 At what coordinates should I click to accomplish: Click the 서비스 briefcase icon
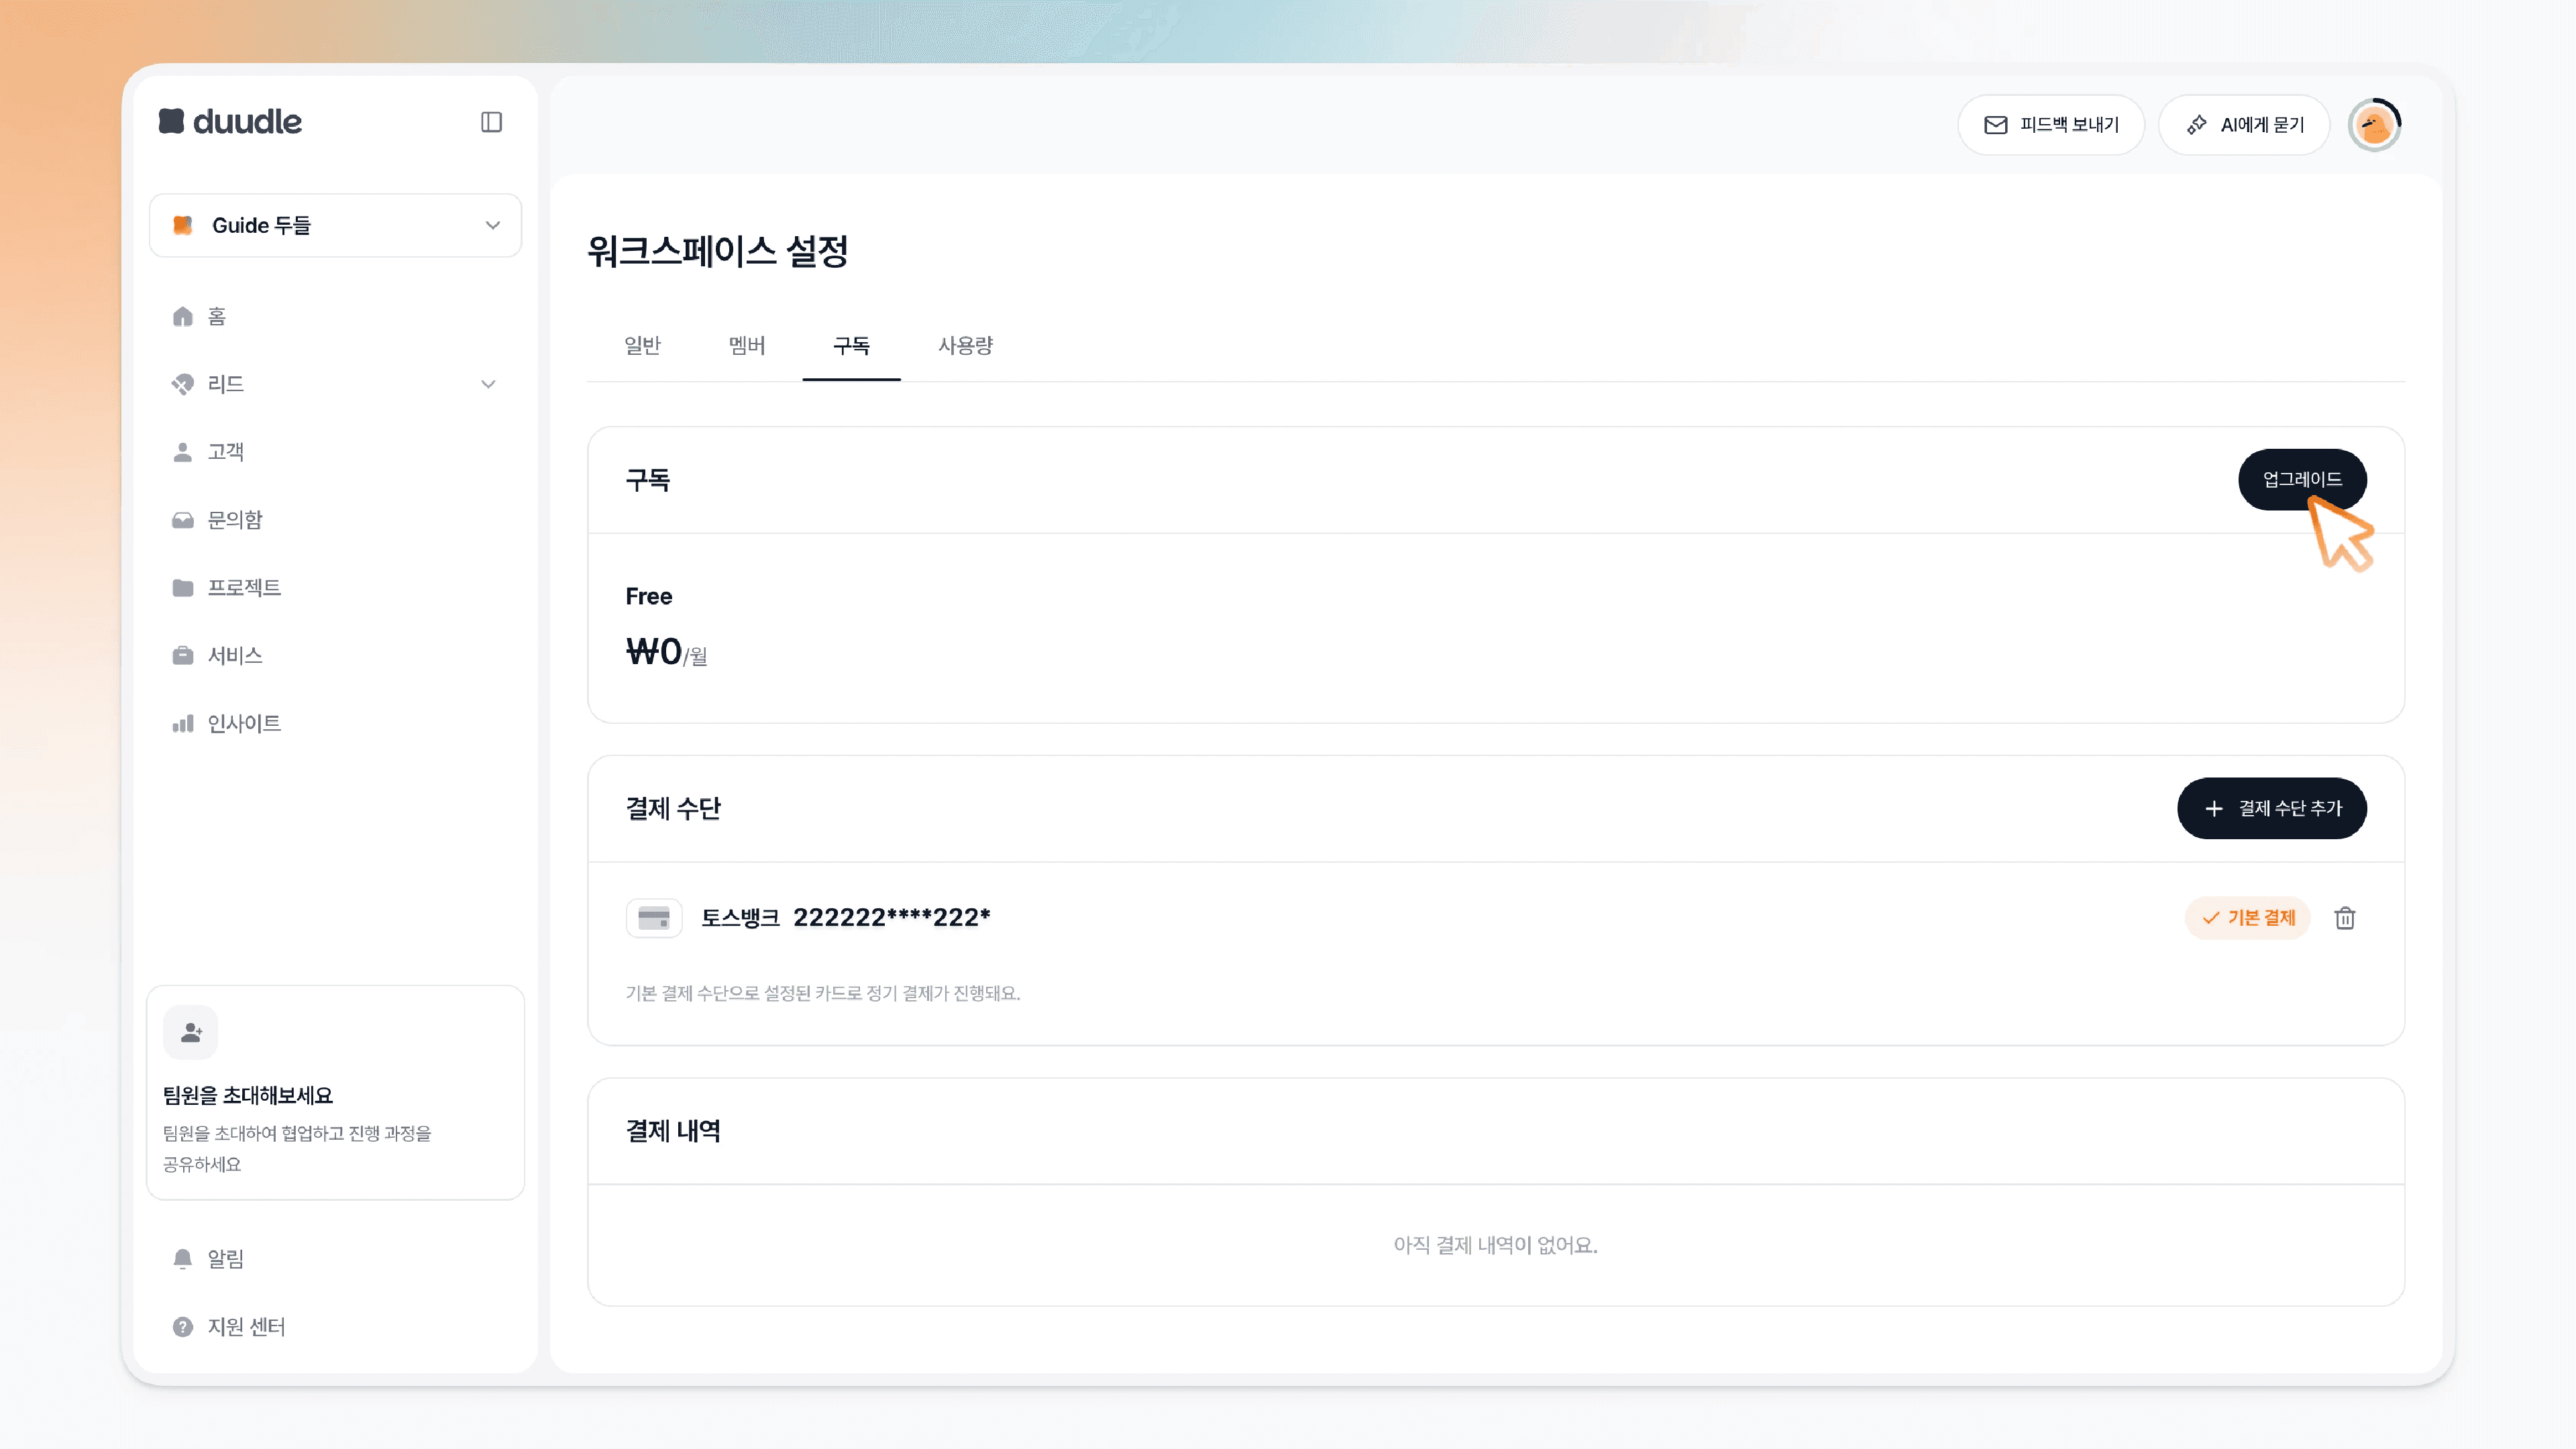click(182, 656)
